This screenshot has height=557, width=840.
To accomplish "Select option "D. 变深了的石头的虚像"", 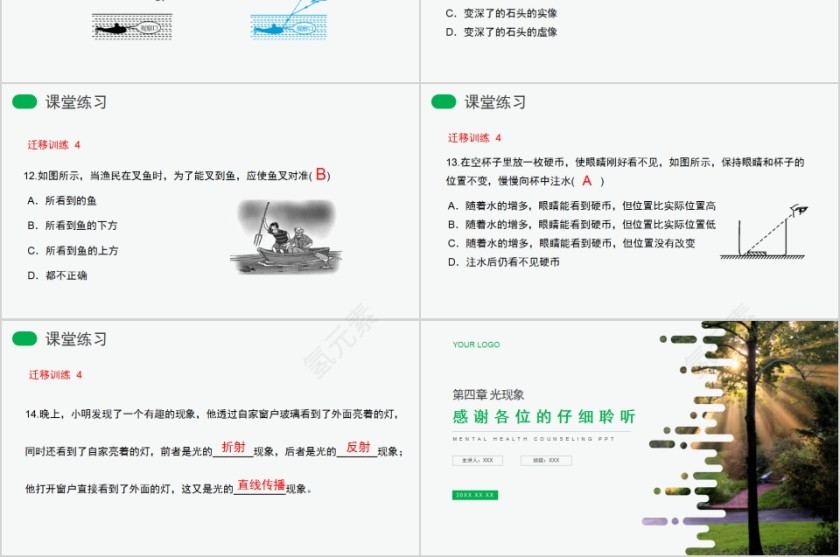I will click(x=501, y=32).
